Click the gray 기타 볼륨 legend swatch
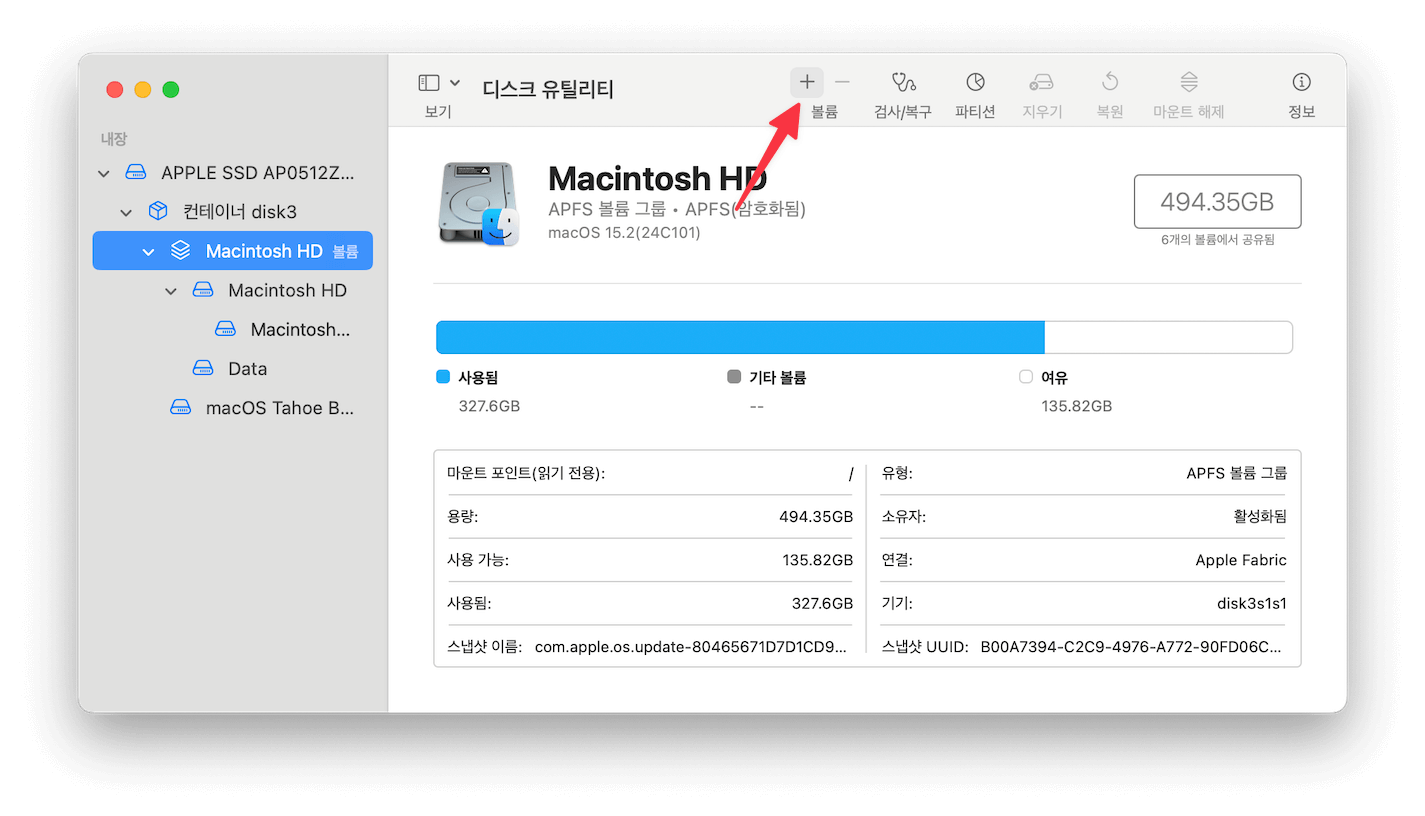The image size is (1425, 816). point(734,377)
